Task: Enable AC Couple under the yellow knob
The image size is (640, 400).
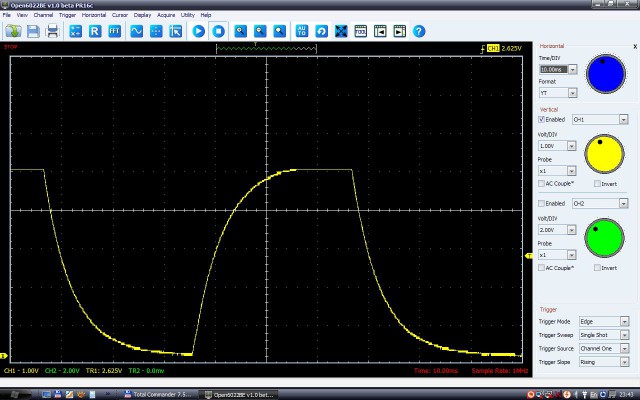Action: tap(542, 184)
